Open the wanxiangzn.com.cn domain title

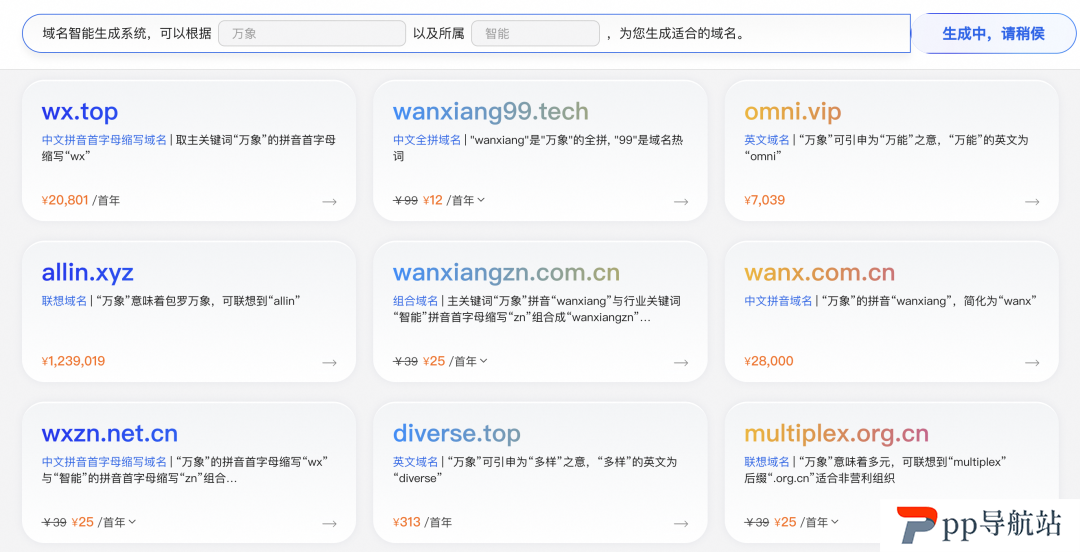tap(506, 273)
